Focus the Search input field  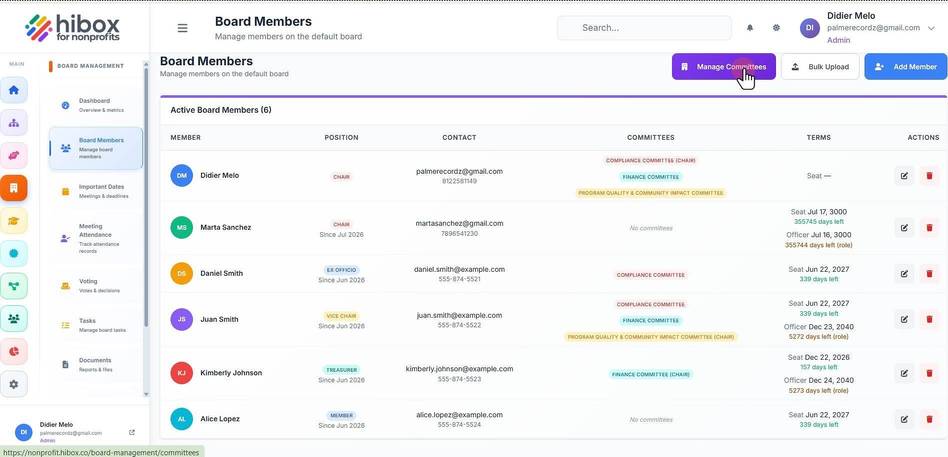644,28
